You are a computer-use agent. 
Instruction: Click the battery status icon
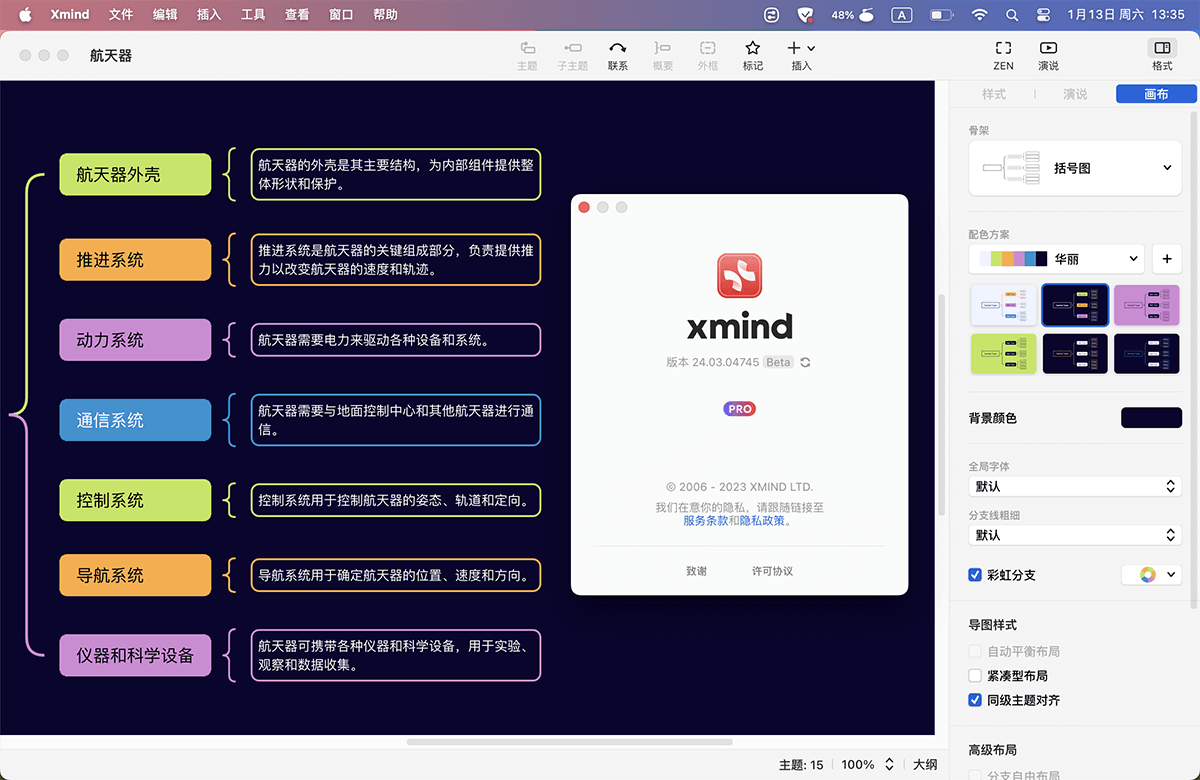point(942,15)
